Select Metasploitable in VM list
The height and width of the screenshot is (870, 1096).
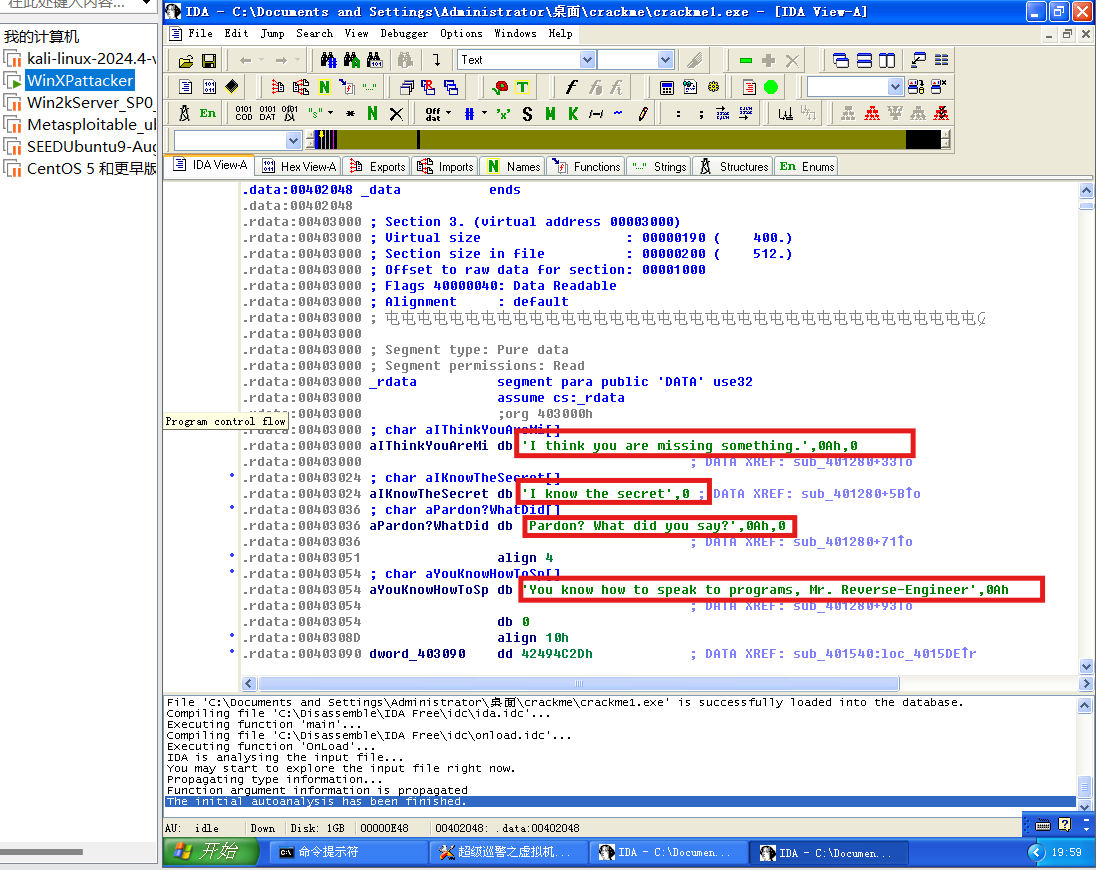pyautogui.click(x=91, y=124)
